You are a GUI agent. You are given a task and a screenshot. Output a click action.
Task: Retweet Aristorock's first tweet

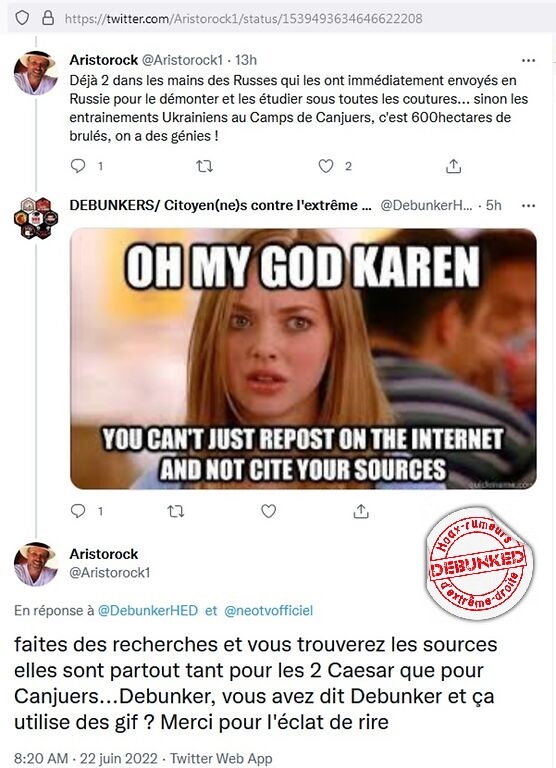point(204,167)
